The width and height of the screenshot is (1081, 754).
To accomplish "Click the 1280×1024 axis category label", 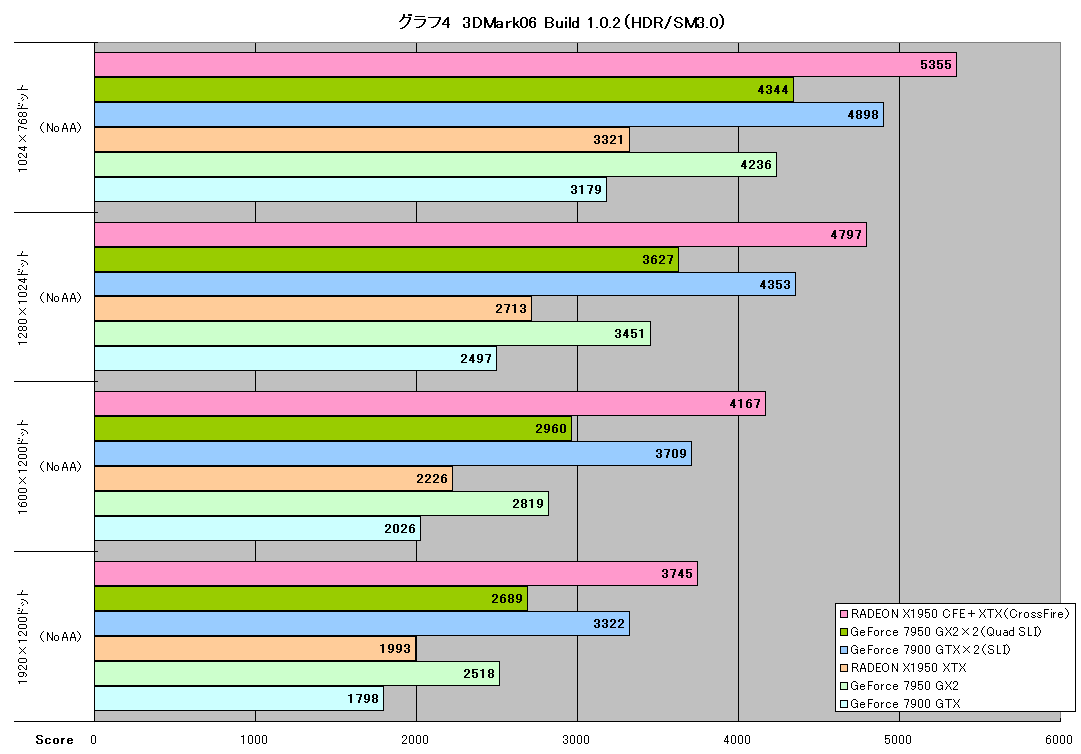I will click(x=23, y=298).
